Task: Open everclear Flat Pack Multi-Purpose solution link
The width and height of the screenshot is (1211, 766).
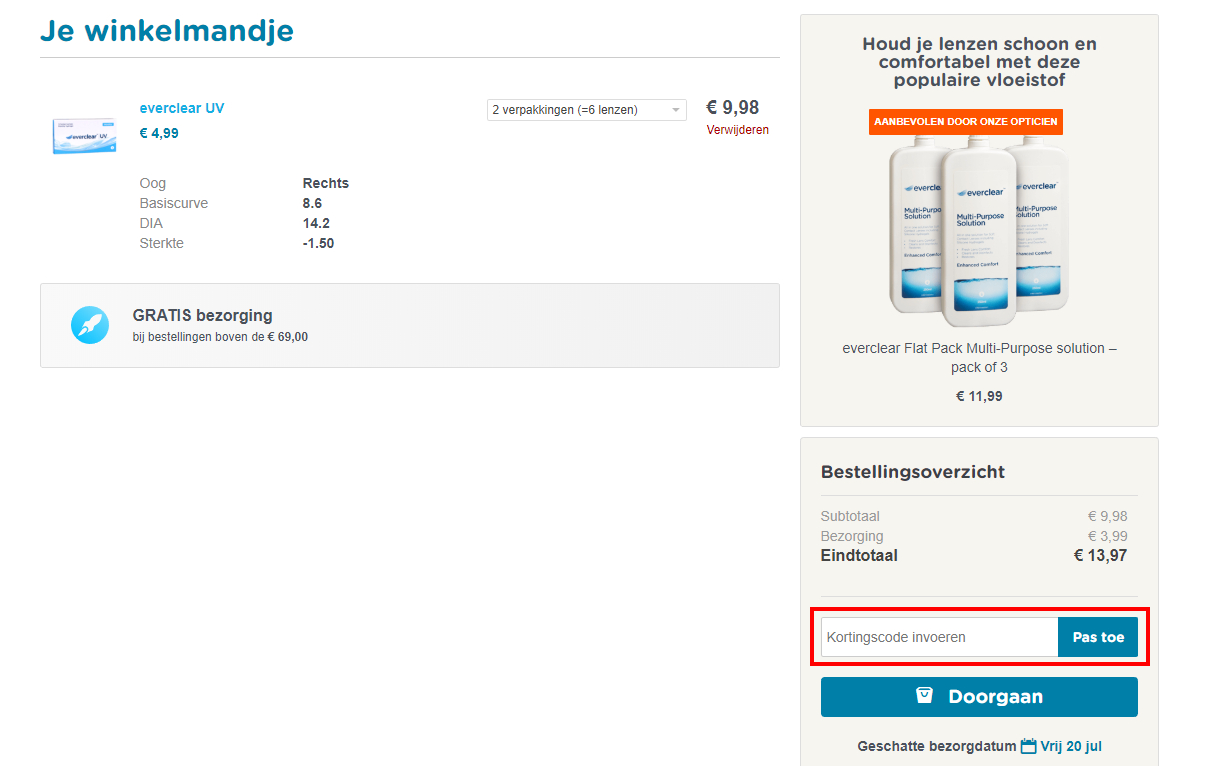Action: (x=979, y=358)
